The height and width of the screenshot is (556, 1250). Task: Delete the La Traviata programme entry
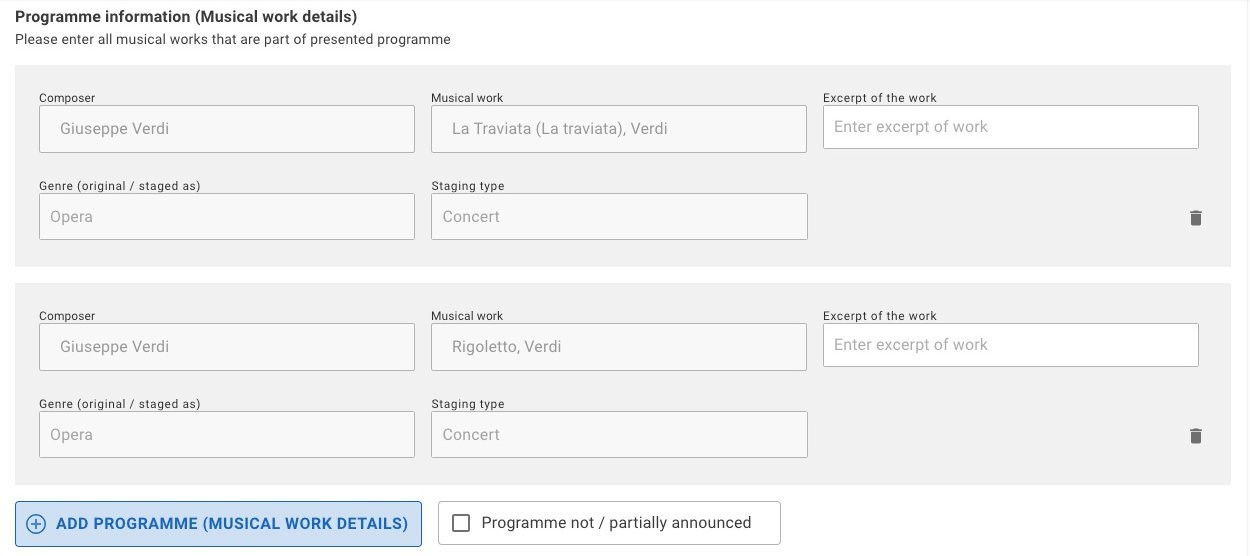pyautogui.click(x=1195, y=218)
